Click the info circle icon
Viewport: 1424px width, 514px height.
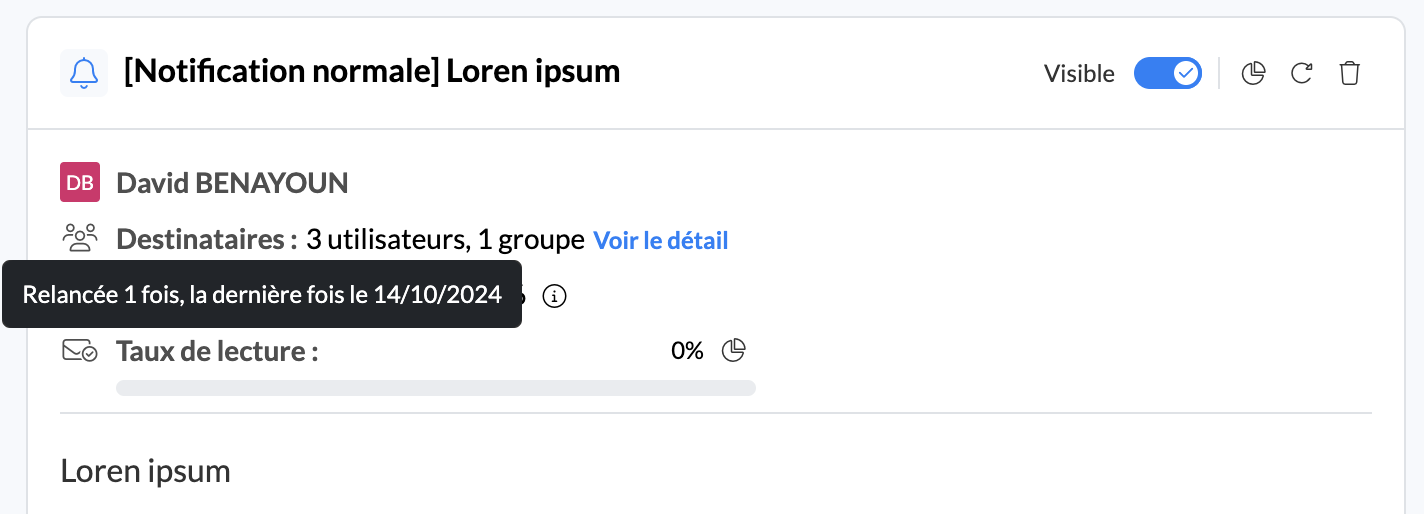pos(555,296)
